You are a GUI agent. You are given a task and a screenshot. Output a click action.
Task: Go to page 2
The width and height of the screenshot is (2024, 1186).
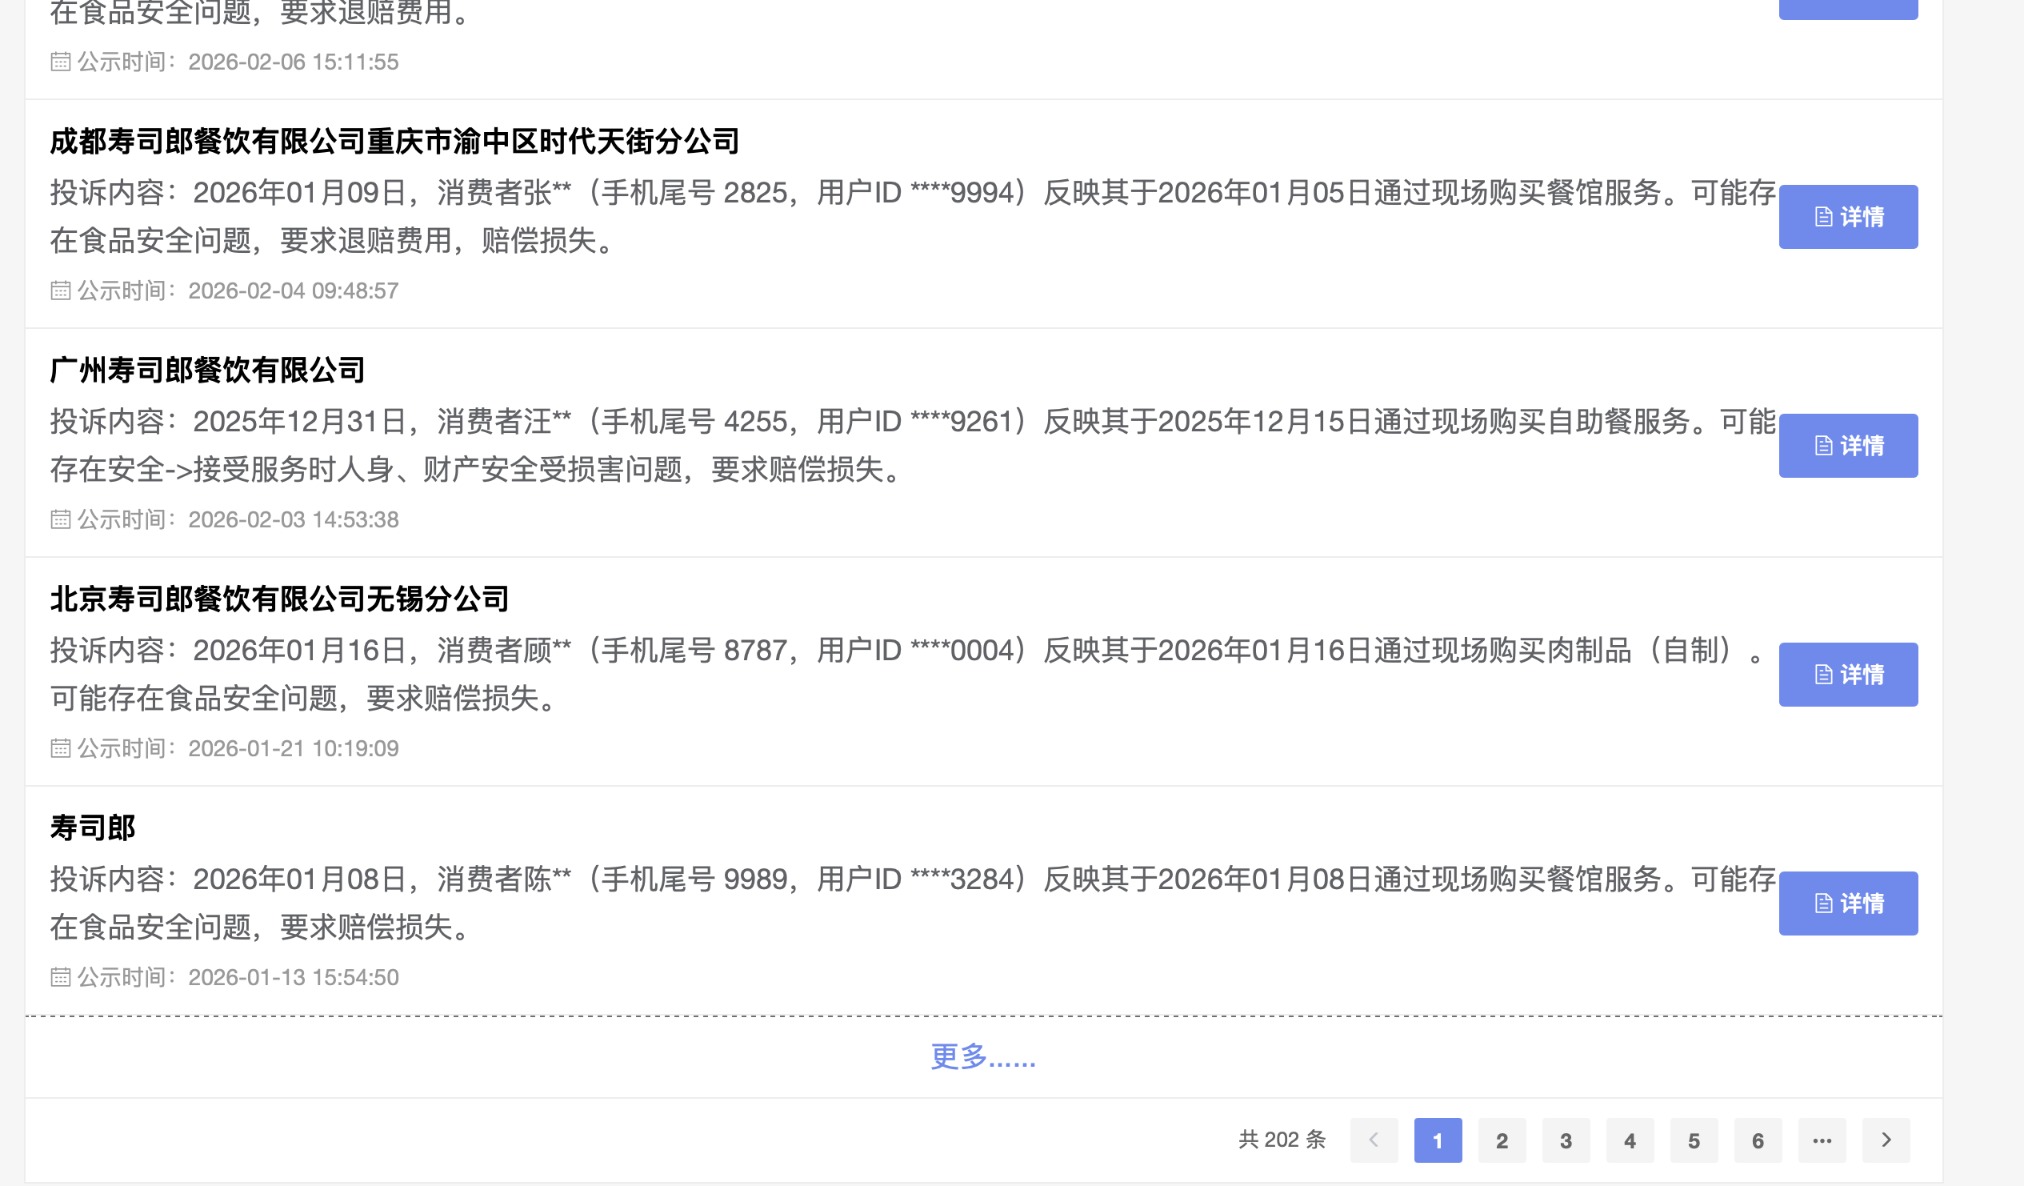[1502, 1140]
